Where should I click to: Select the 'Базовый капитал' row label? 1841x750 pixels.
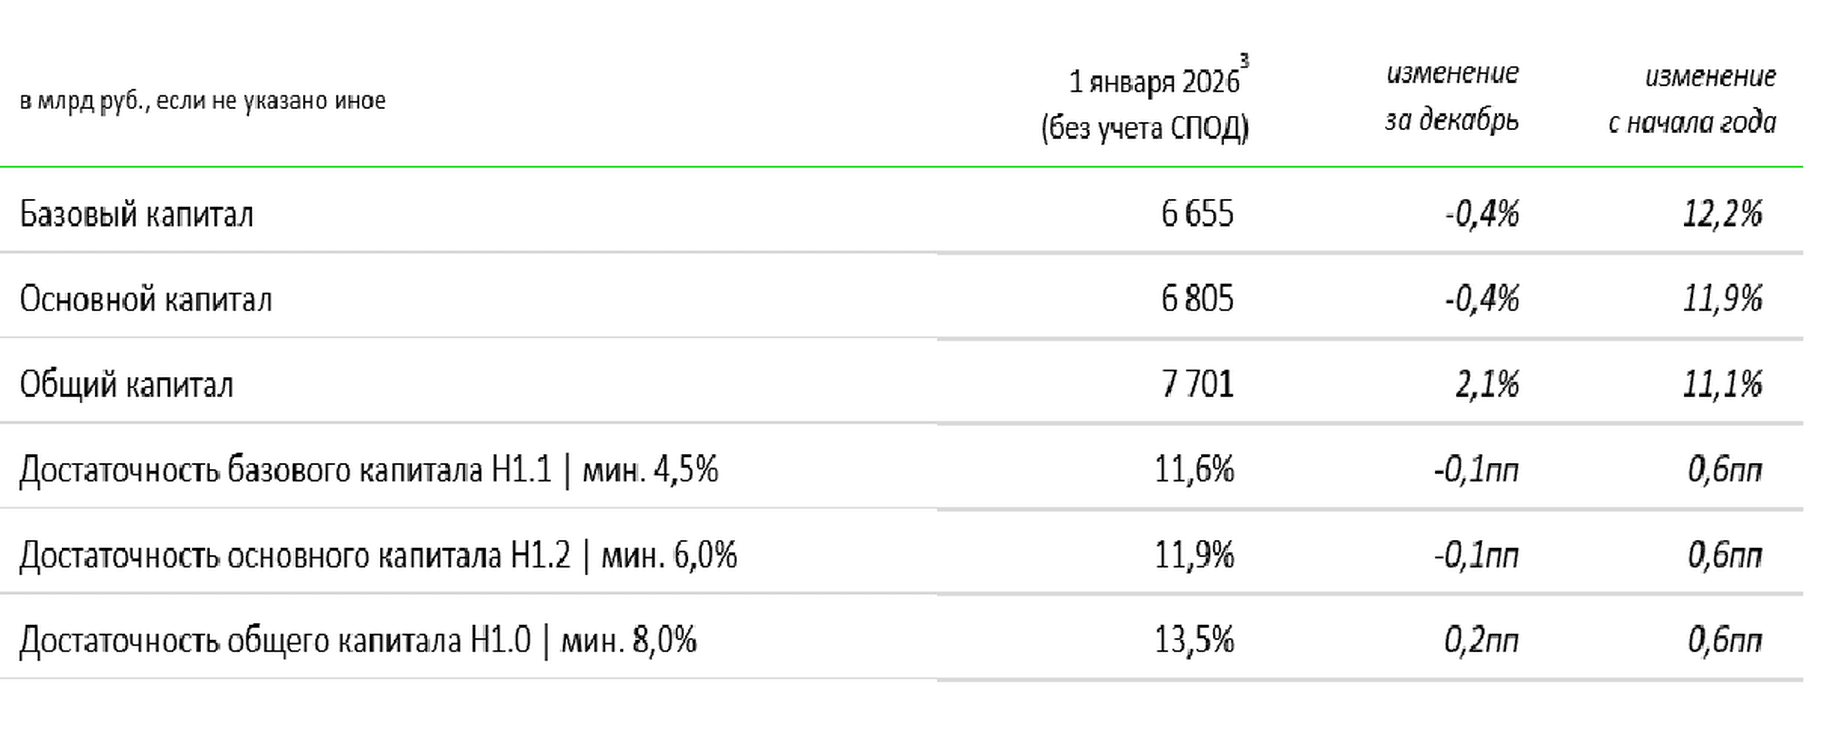coord(136,214)
